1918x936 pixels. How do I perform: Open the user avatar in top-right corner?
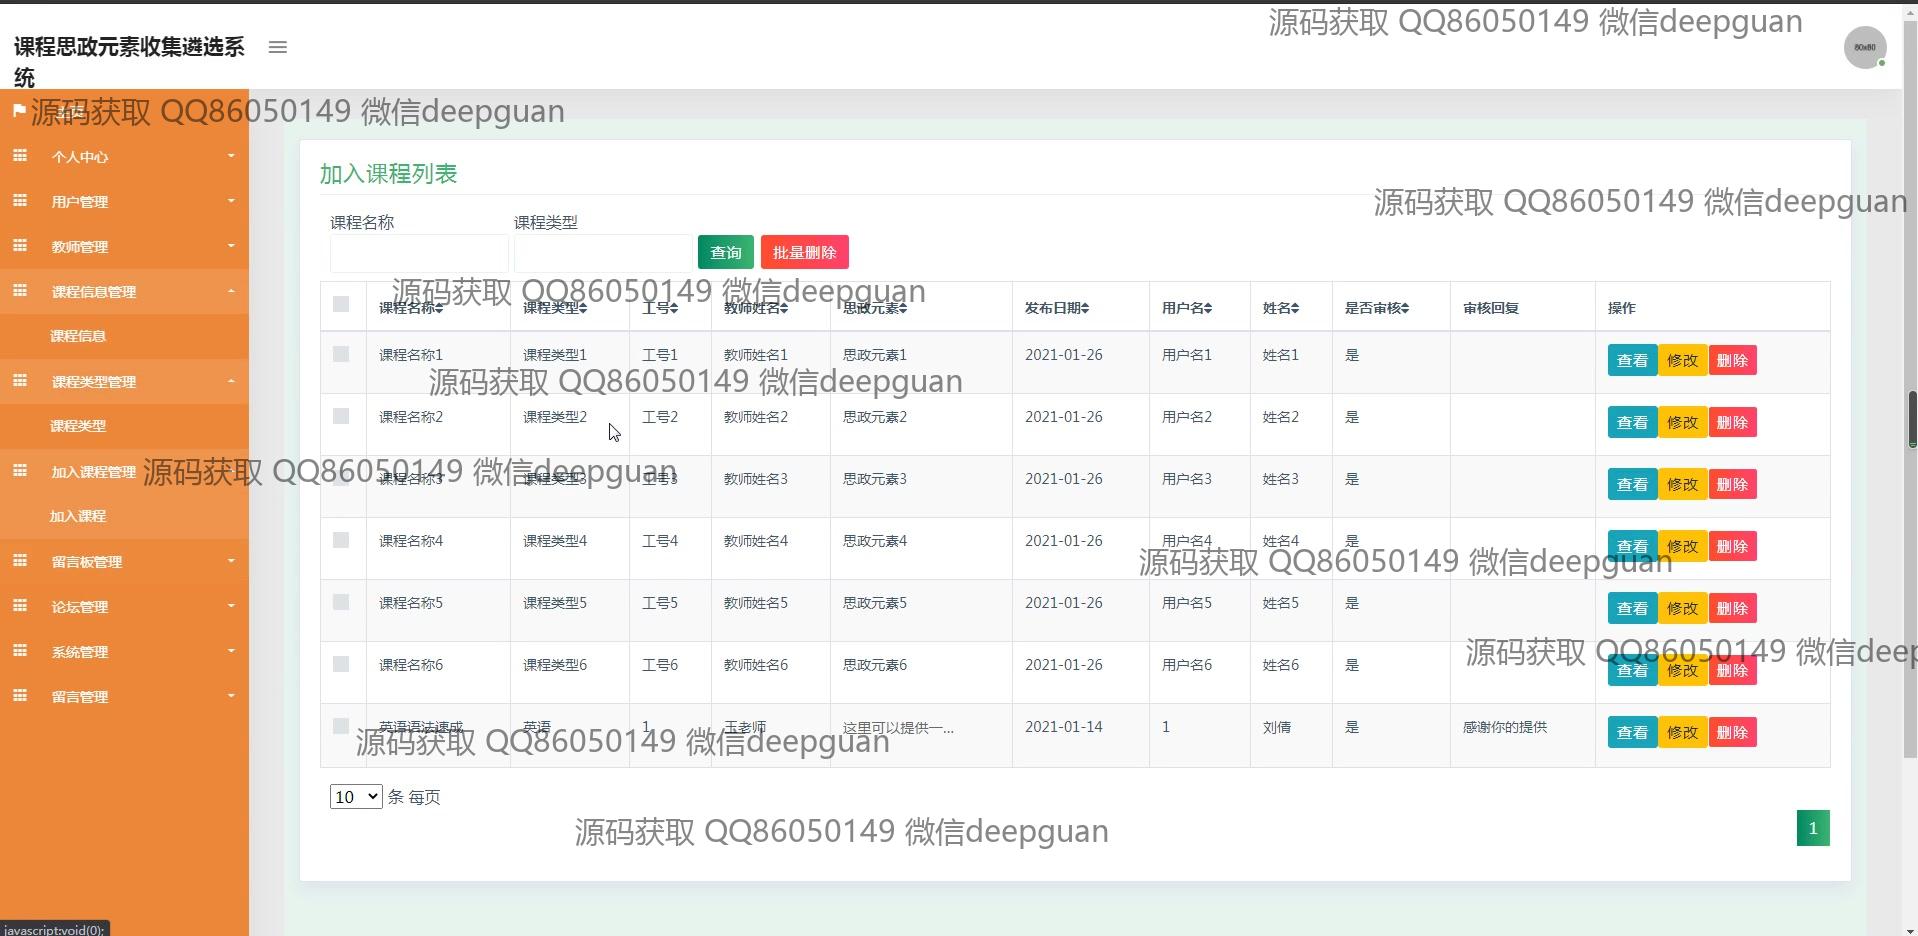pos(1864,48)
